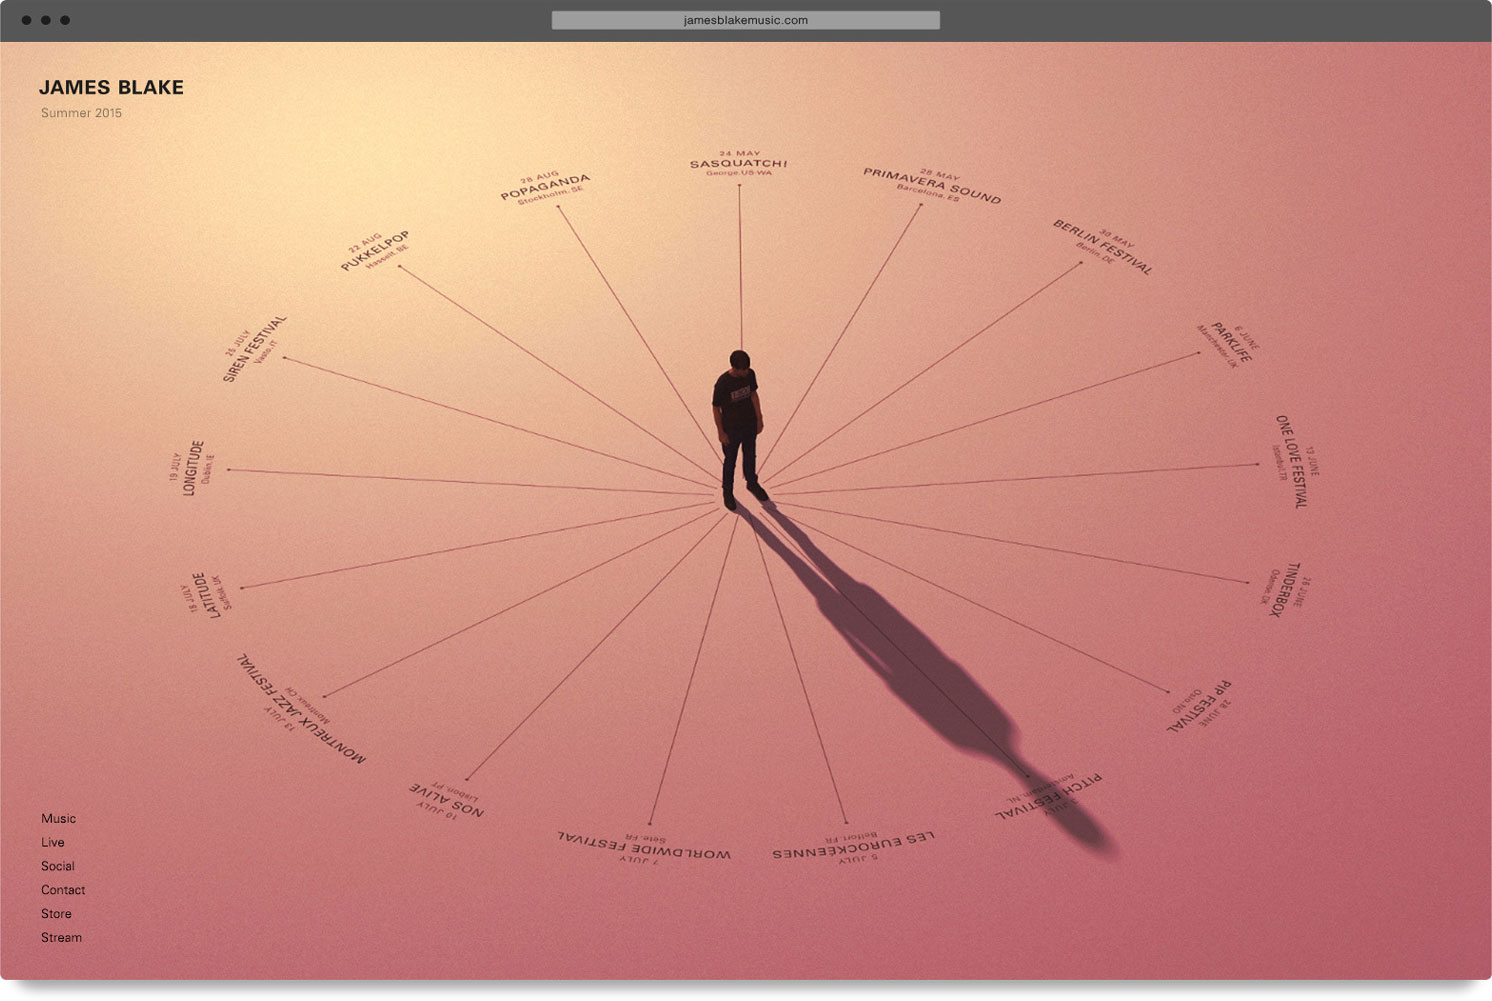Click the jamesblakemusic.com address bar

pyautogui.click(x=745, y=20)
